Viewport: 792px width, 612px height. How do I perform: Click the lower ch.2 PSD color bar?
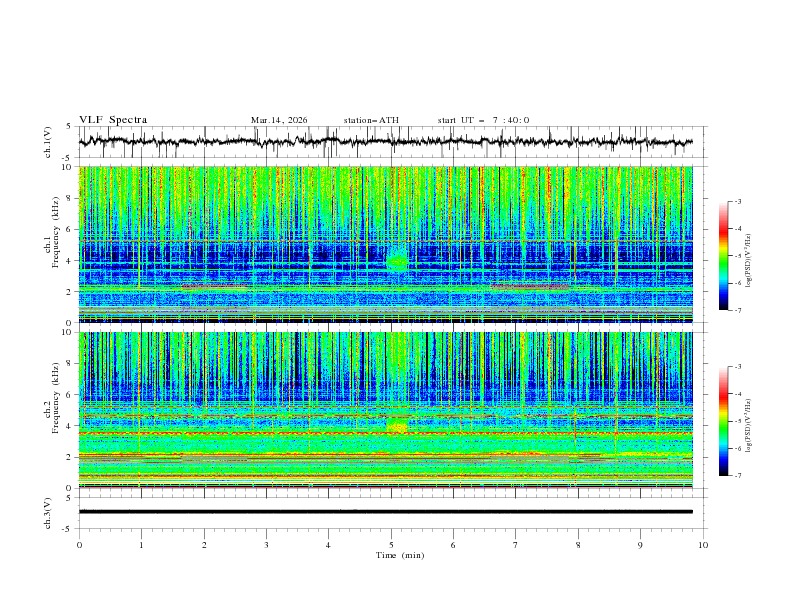click(724, 421)
